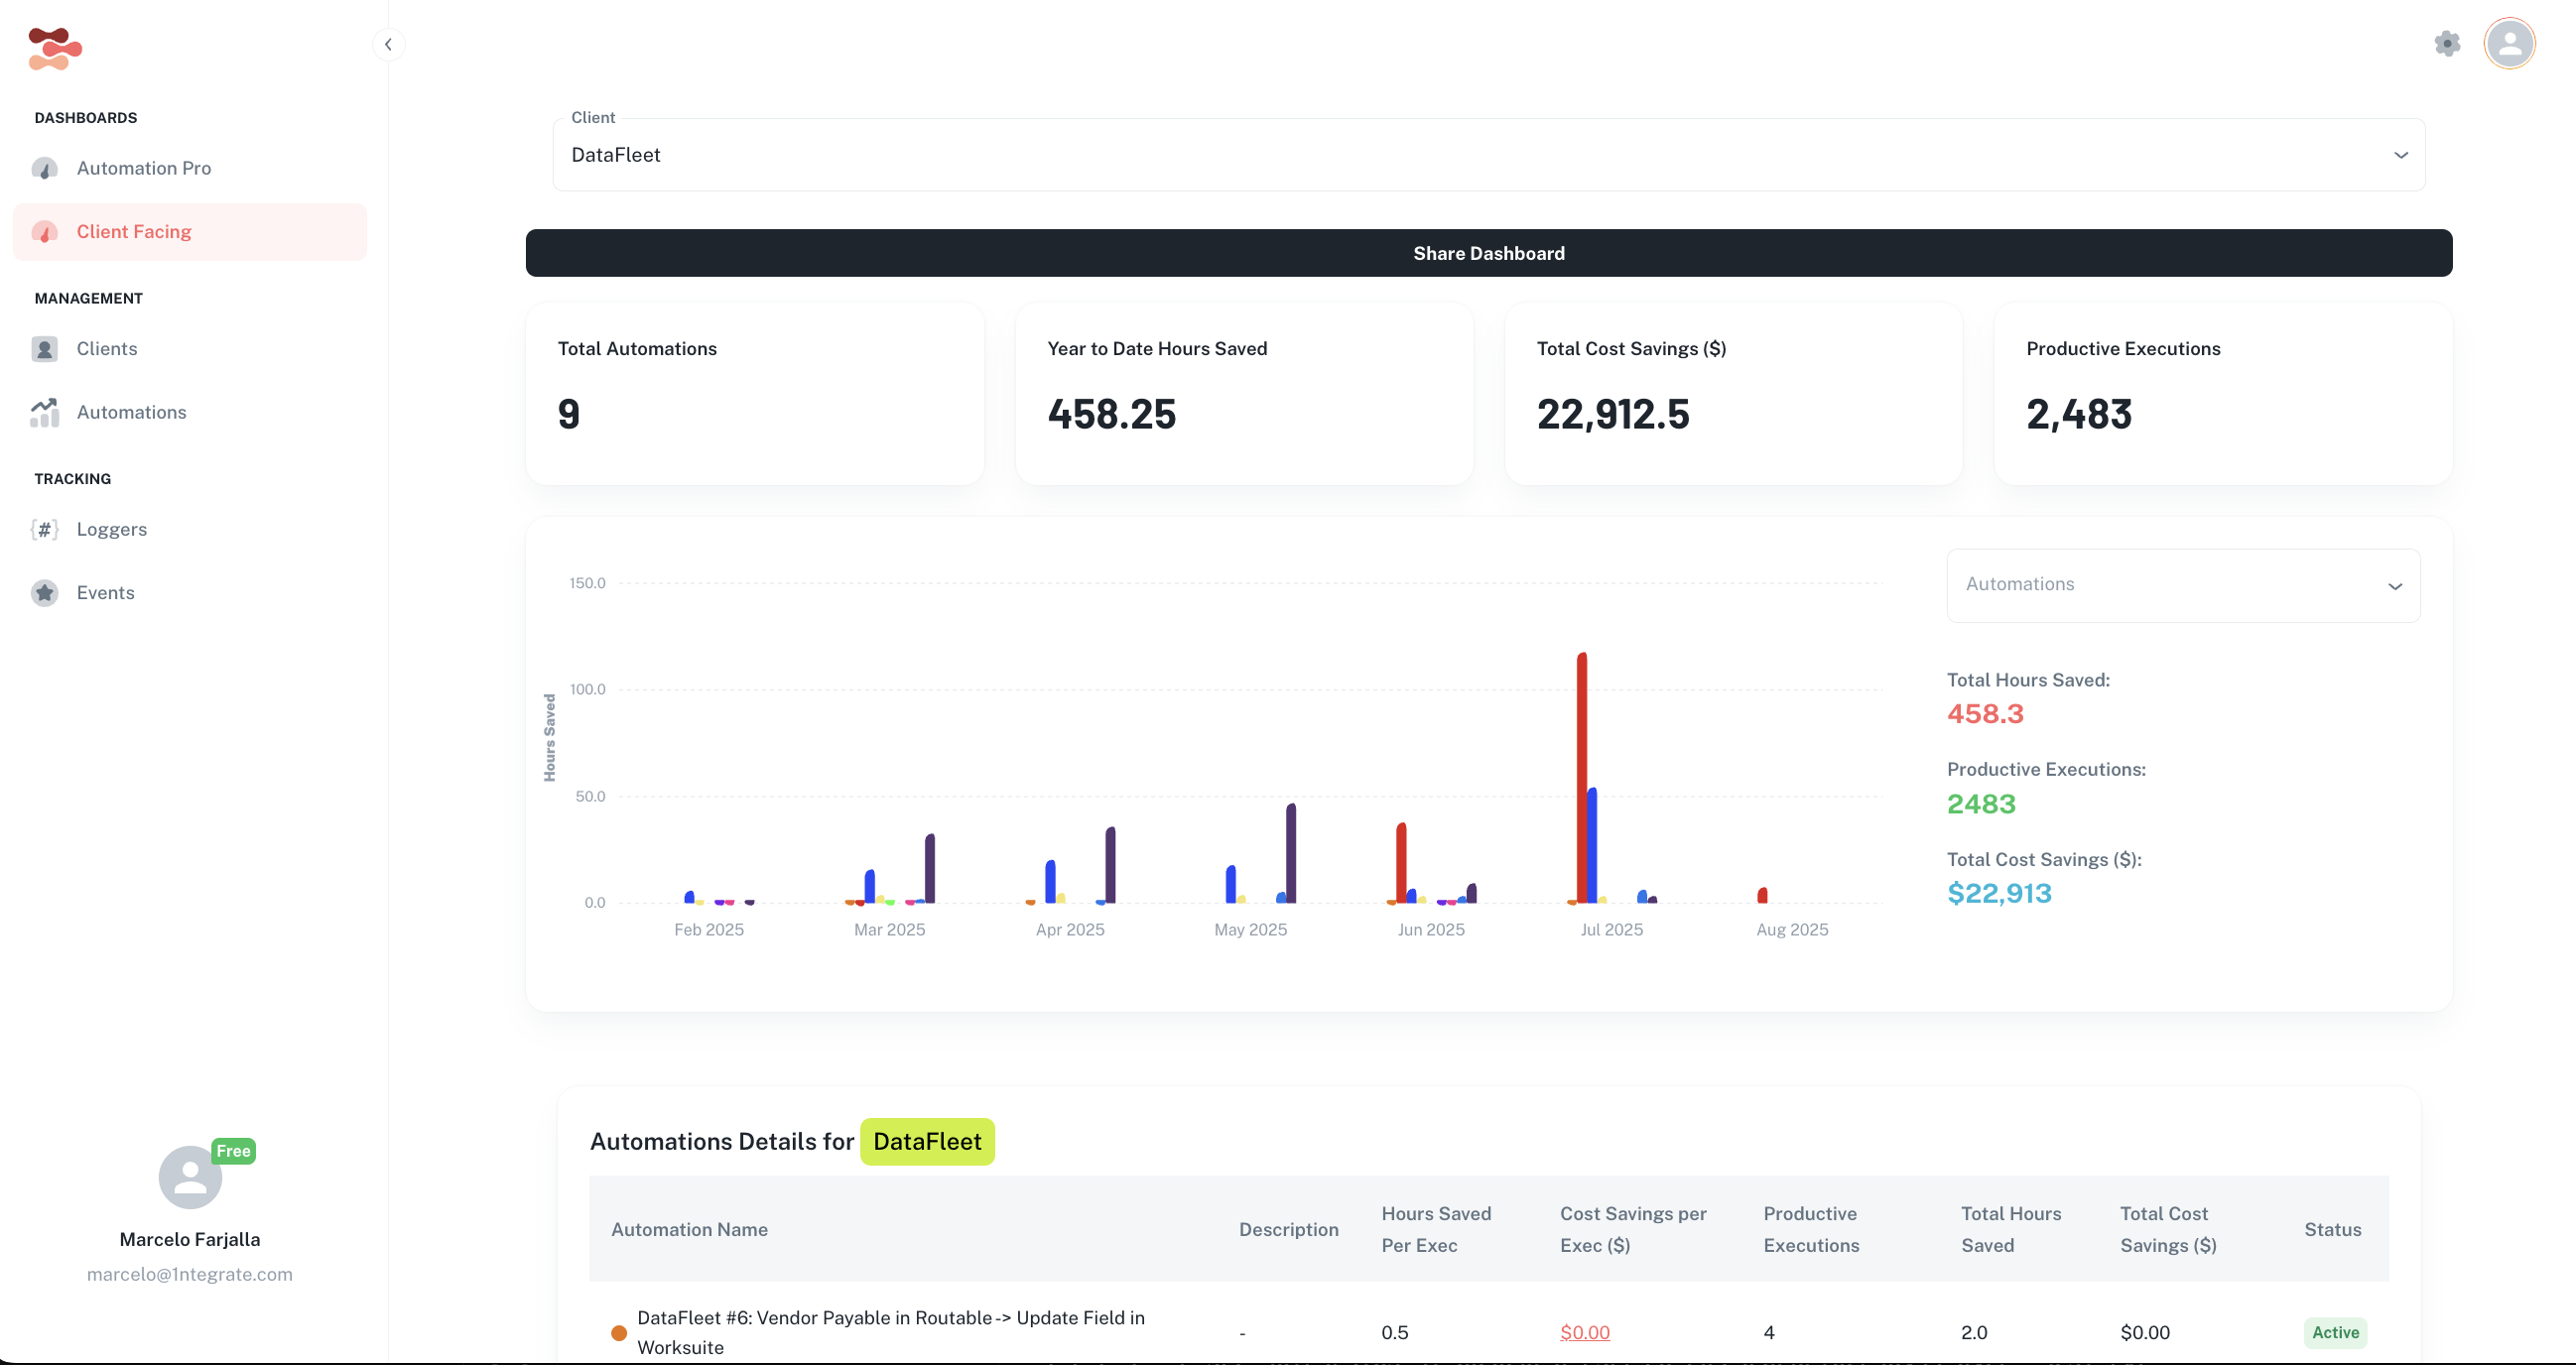
Task: Click the purple May 2025 bar
Action: point(1290,853)
